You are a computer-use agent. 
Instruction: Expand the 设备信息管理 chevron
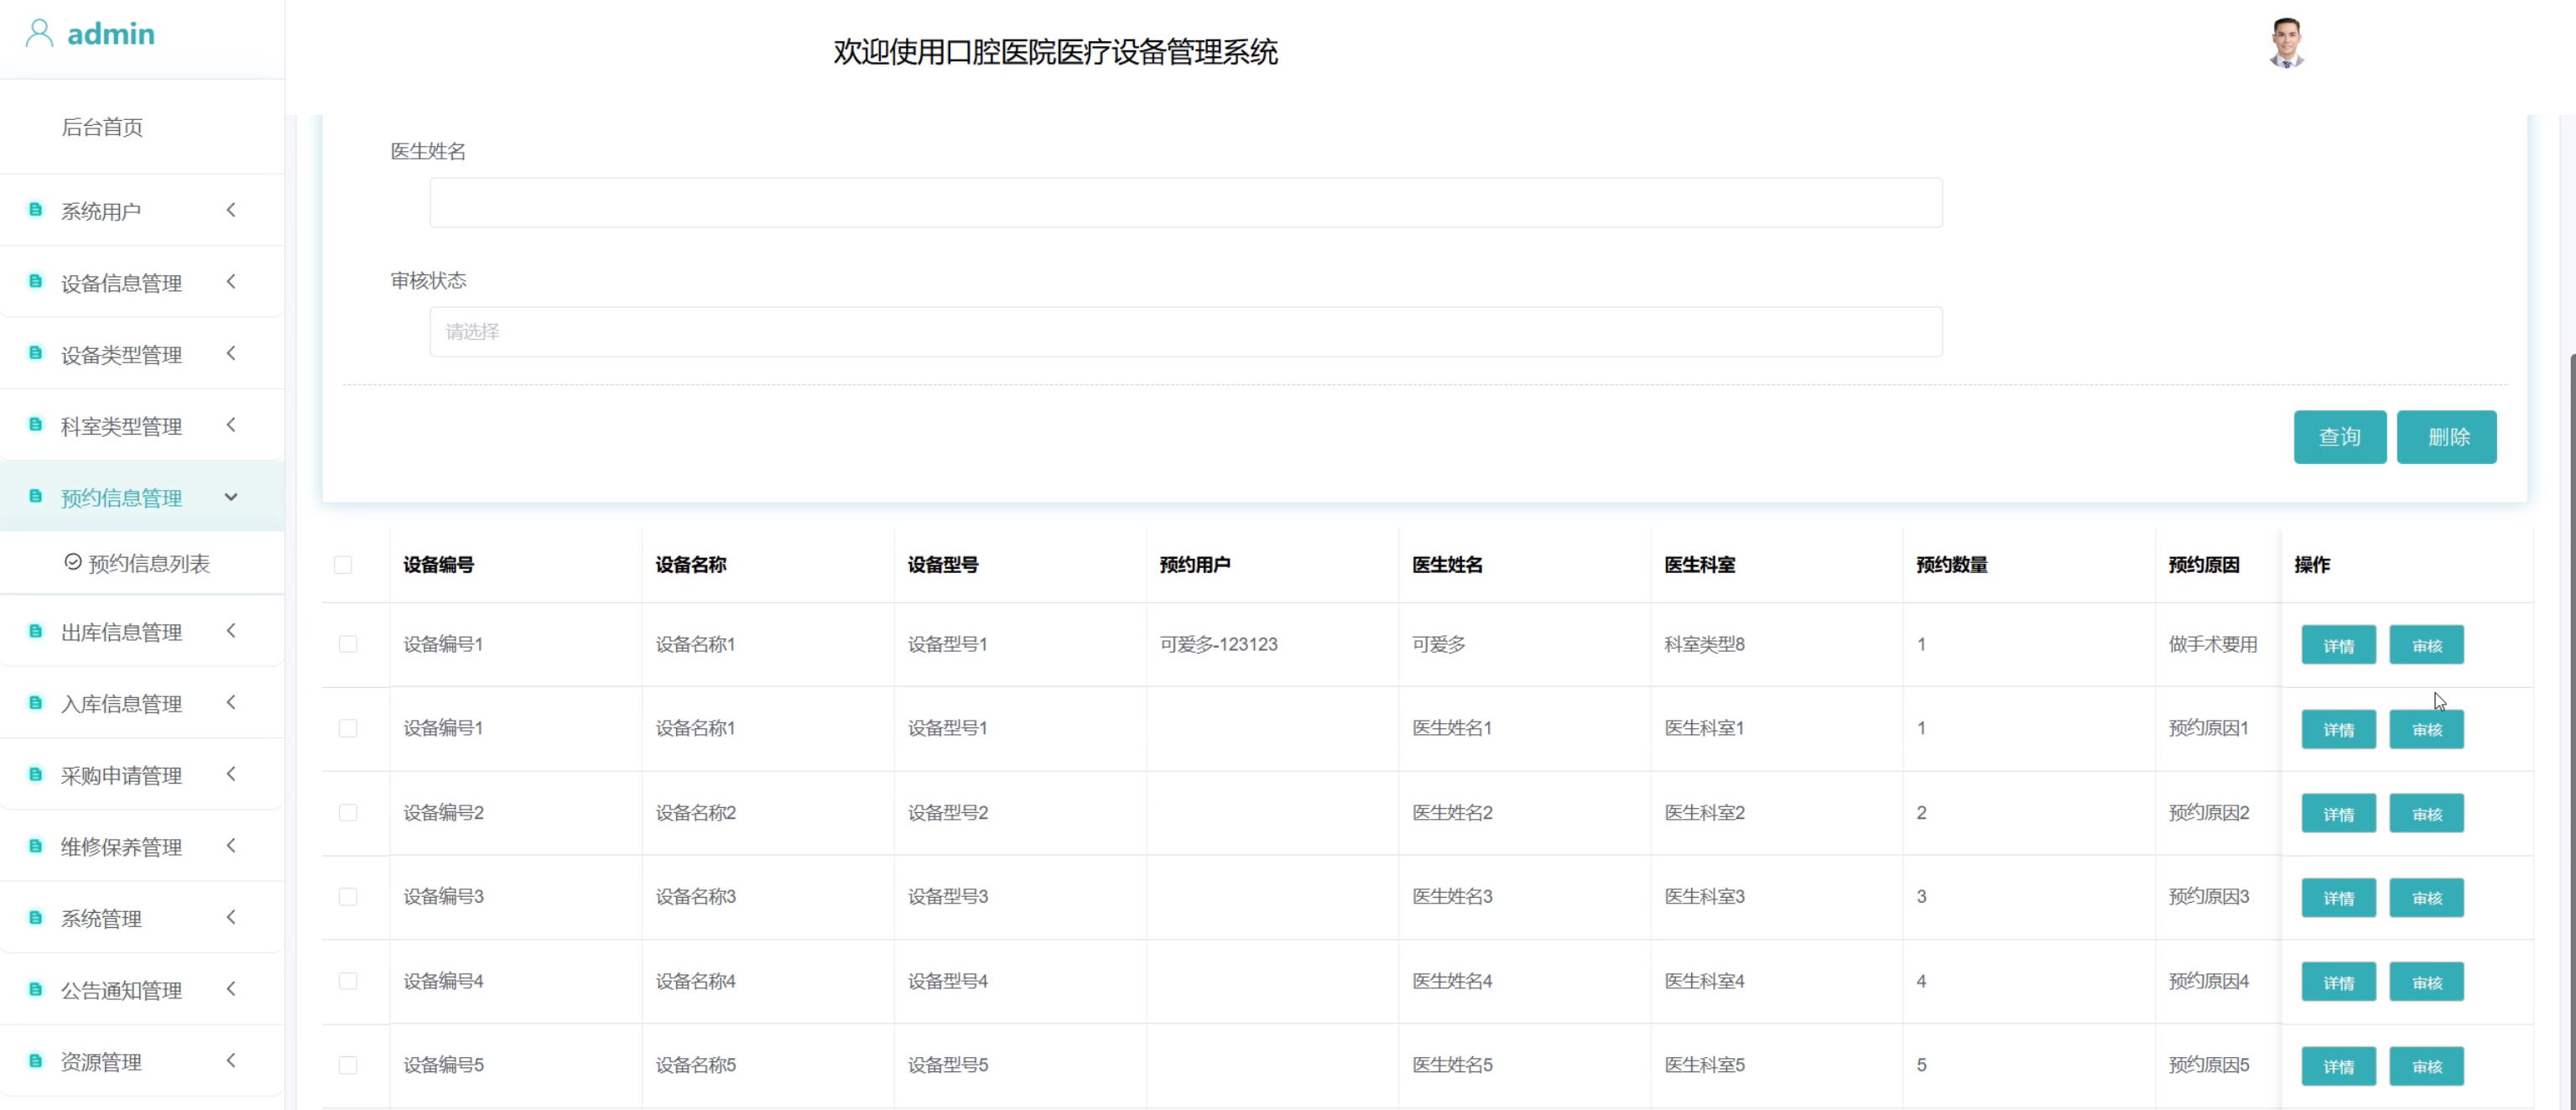point(231,282)
